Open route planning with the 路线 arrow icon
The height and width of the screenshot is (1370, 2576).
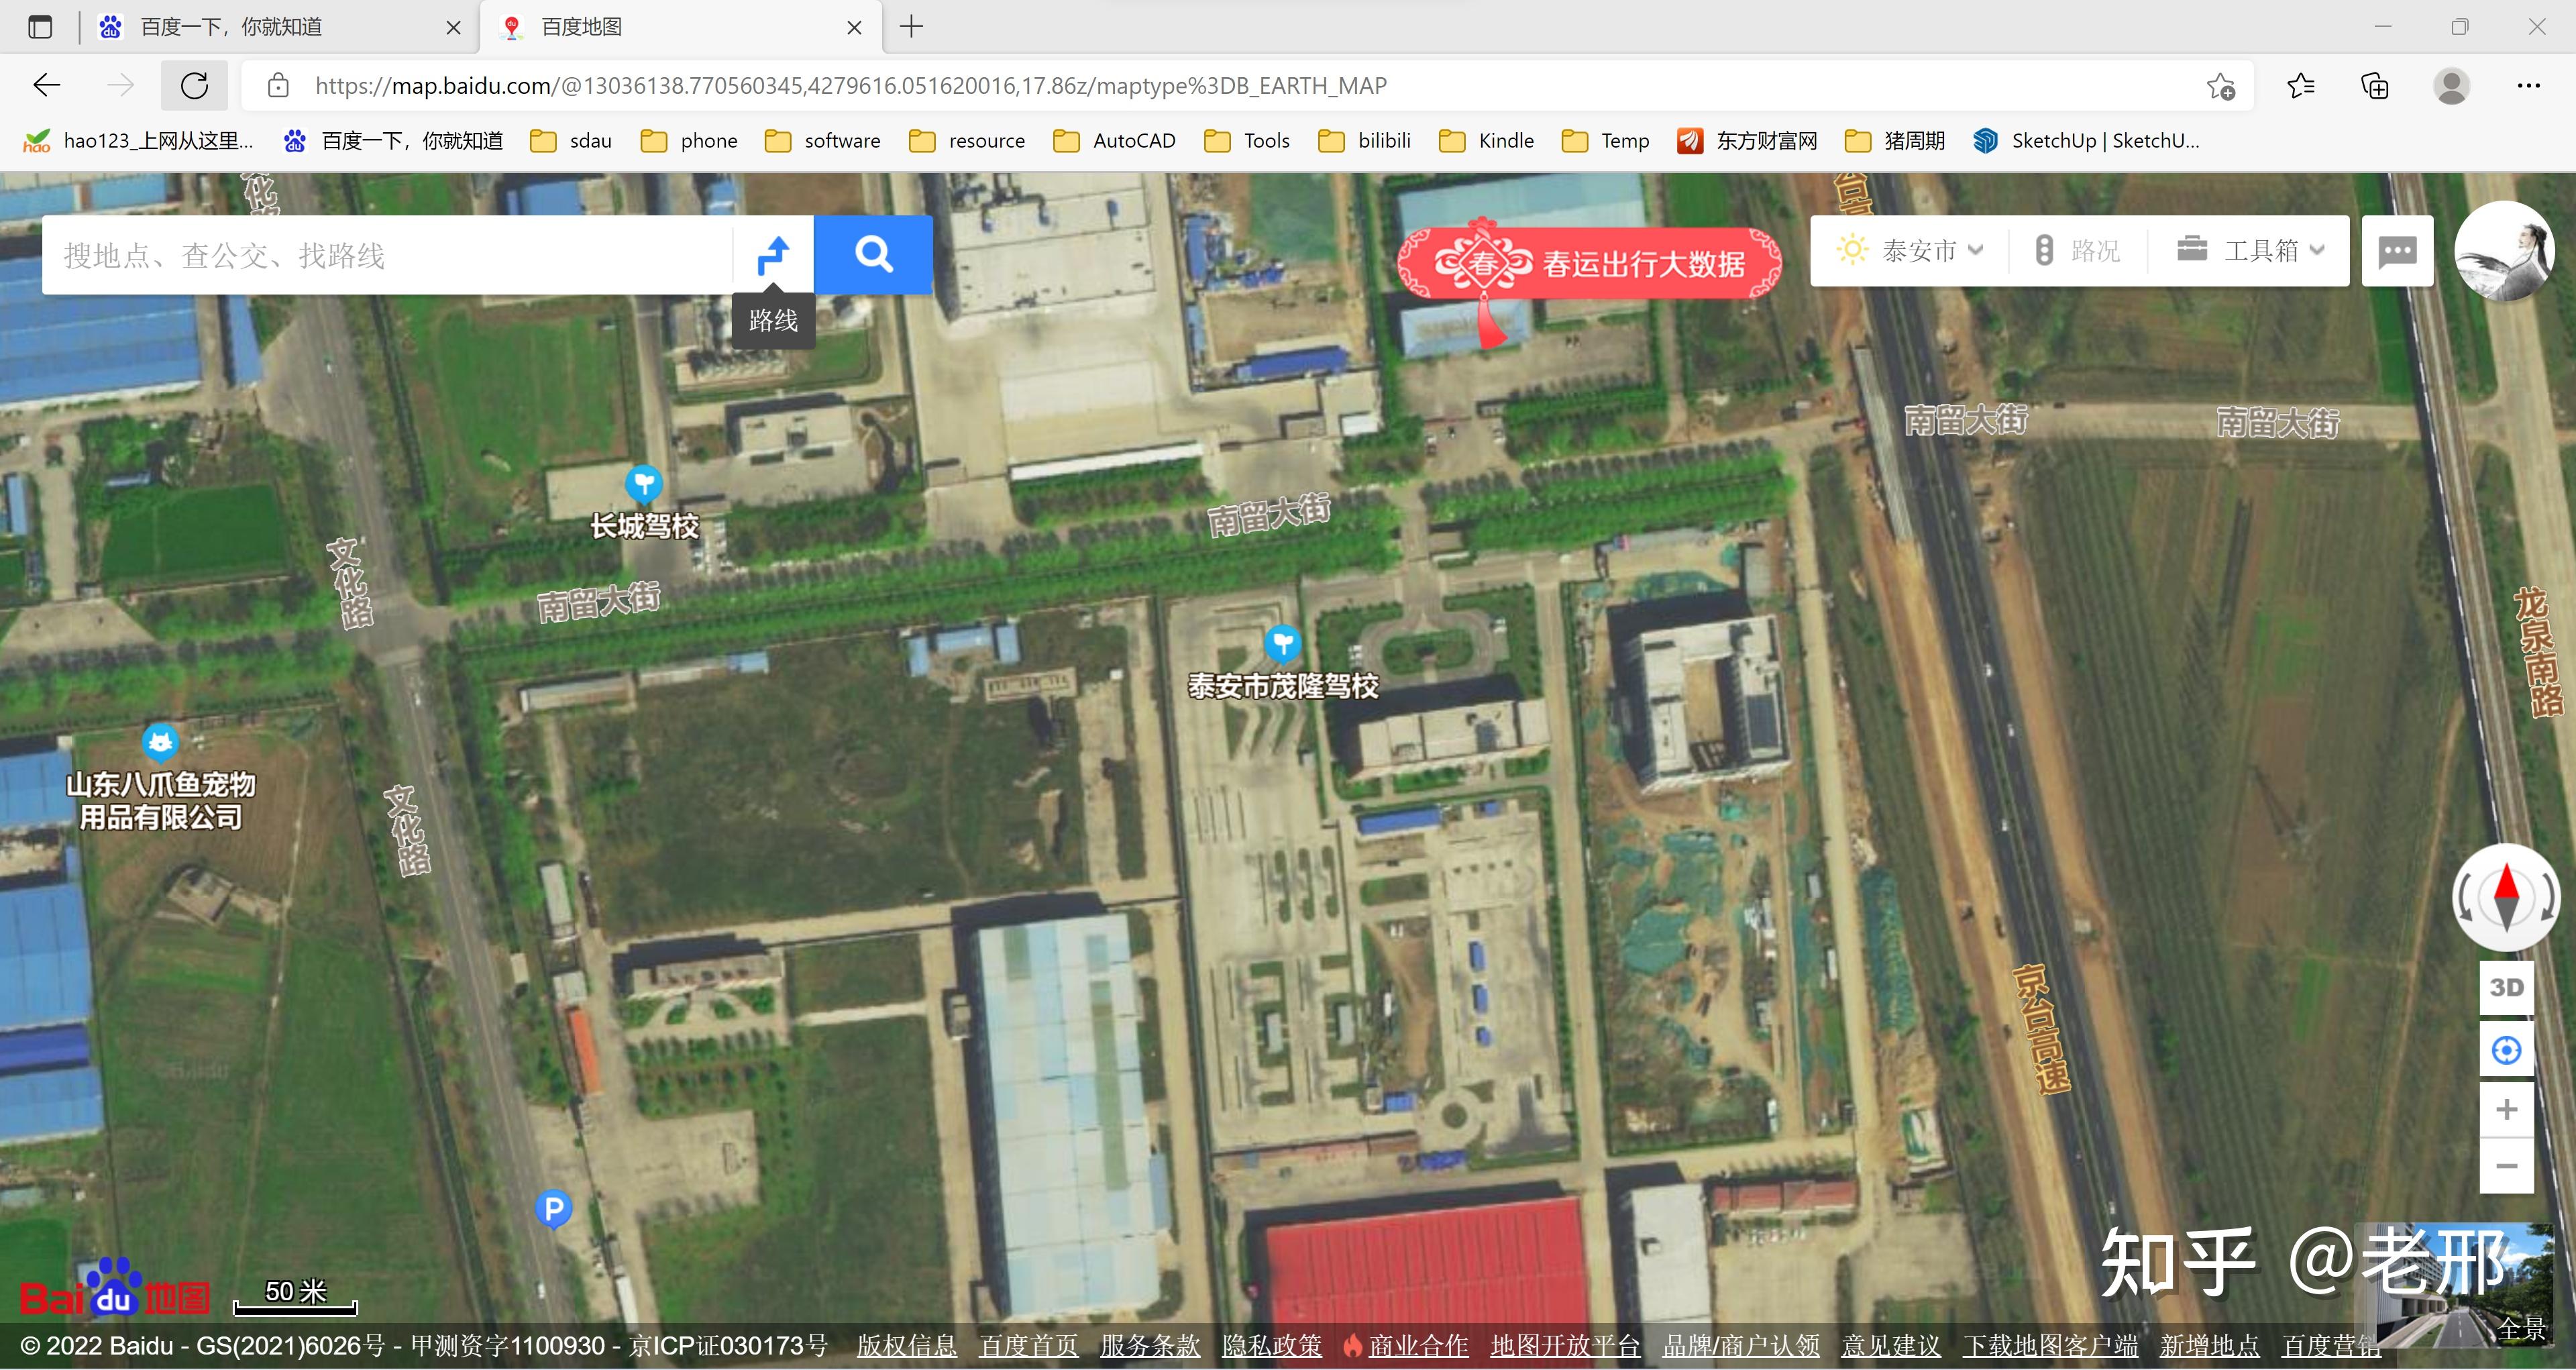tap(773, 255)
